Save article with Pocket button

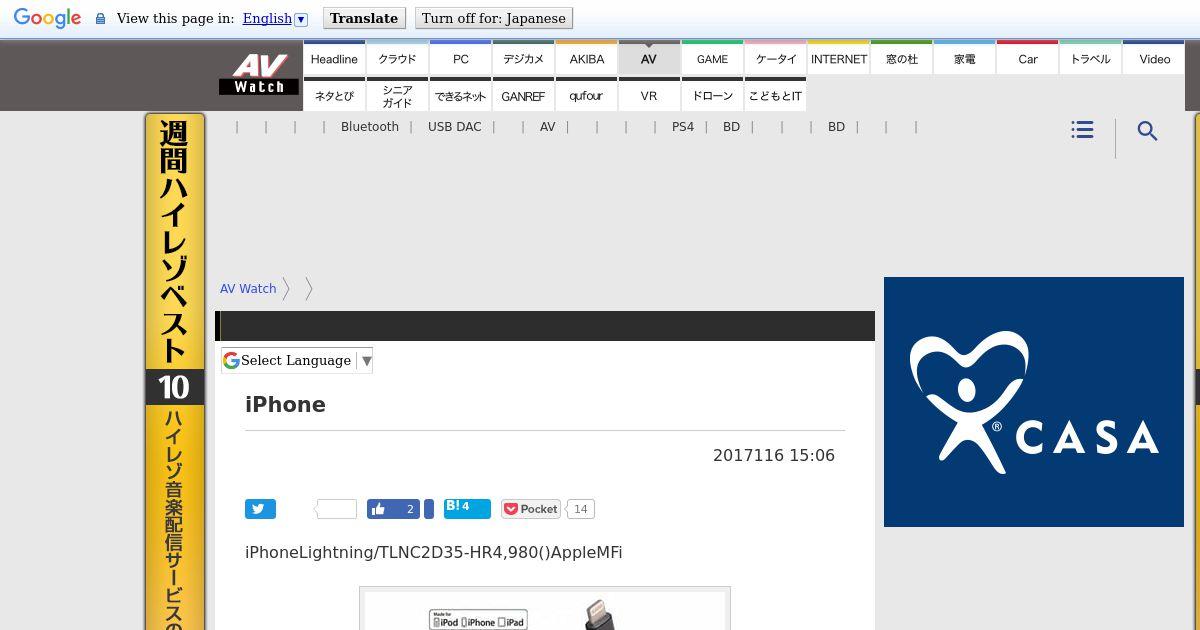(x=531, y=509)
